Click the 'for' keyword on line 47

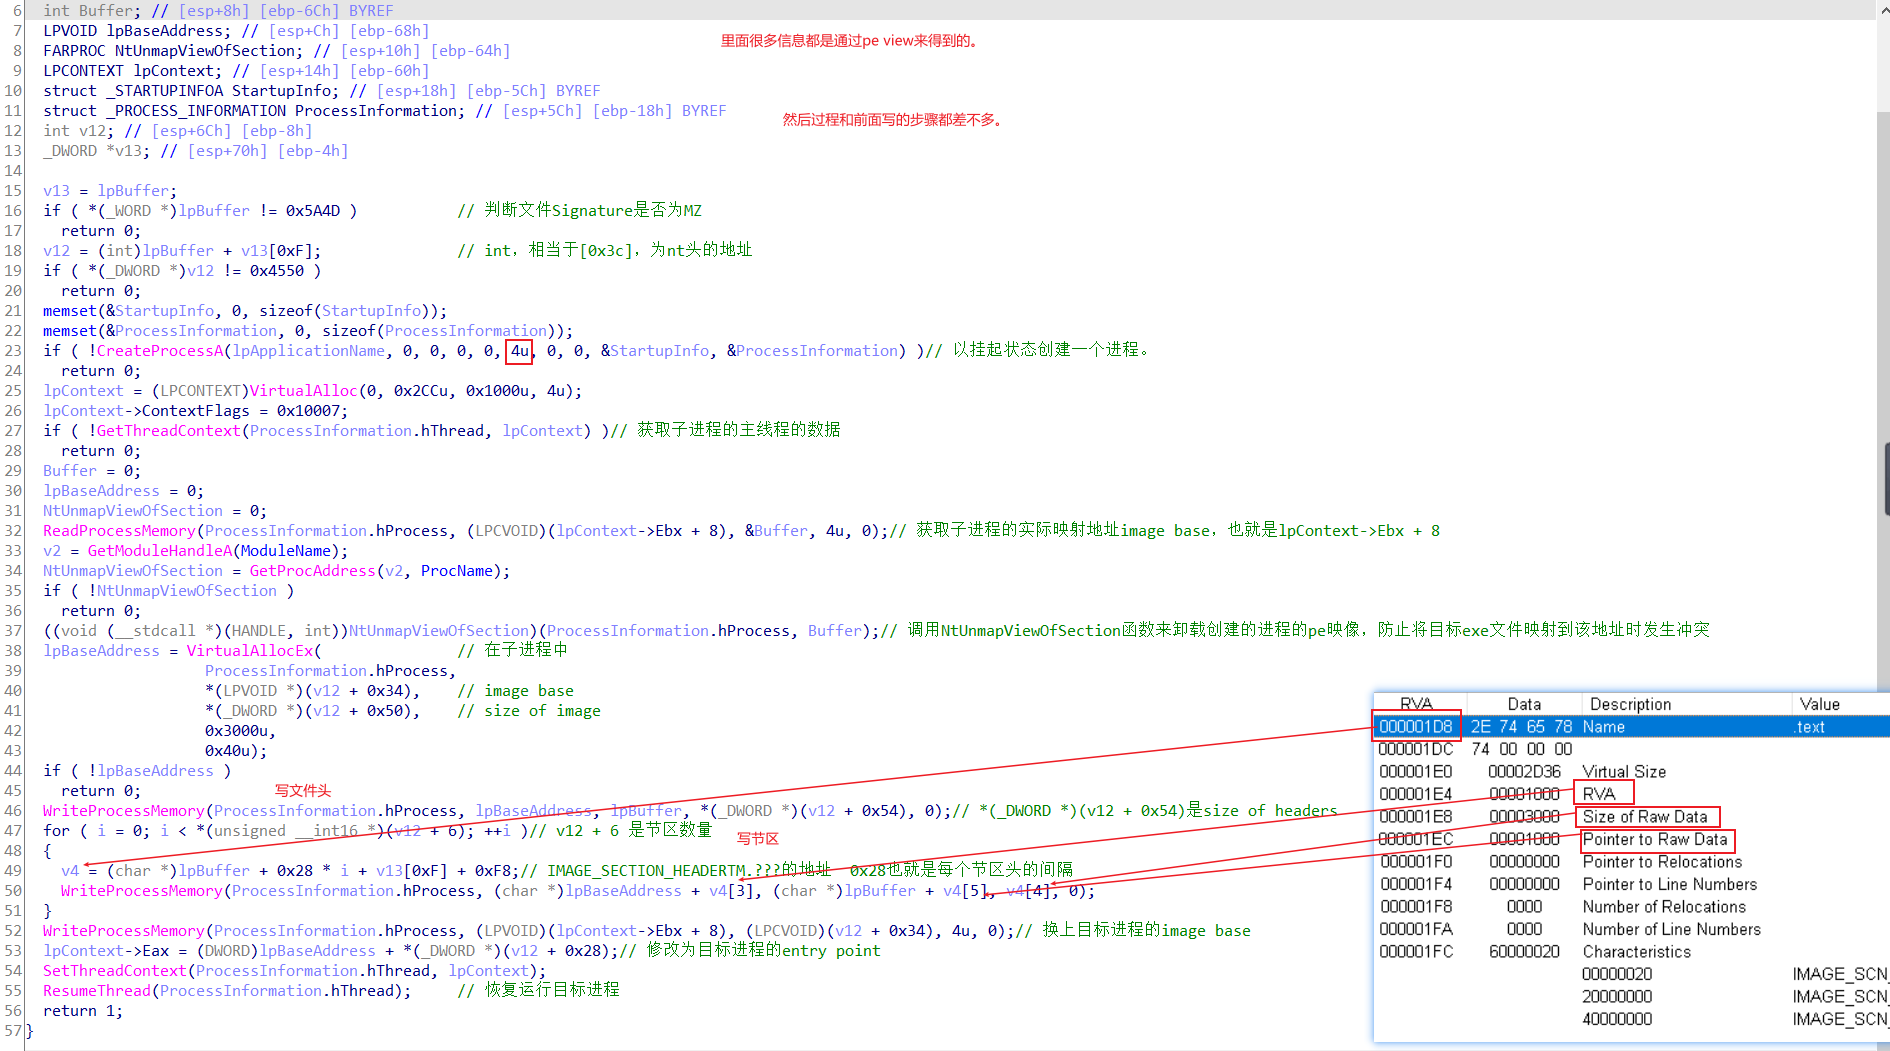tap(57, 831)
